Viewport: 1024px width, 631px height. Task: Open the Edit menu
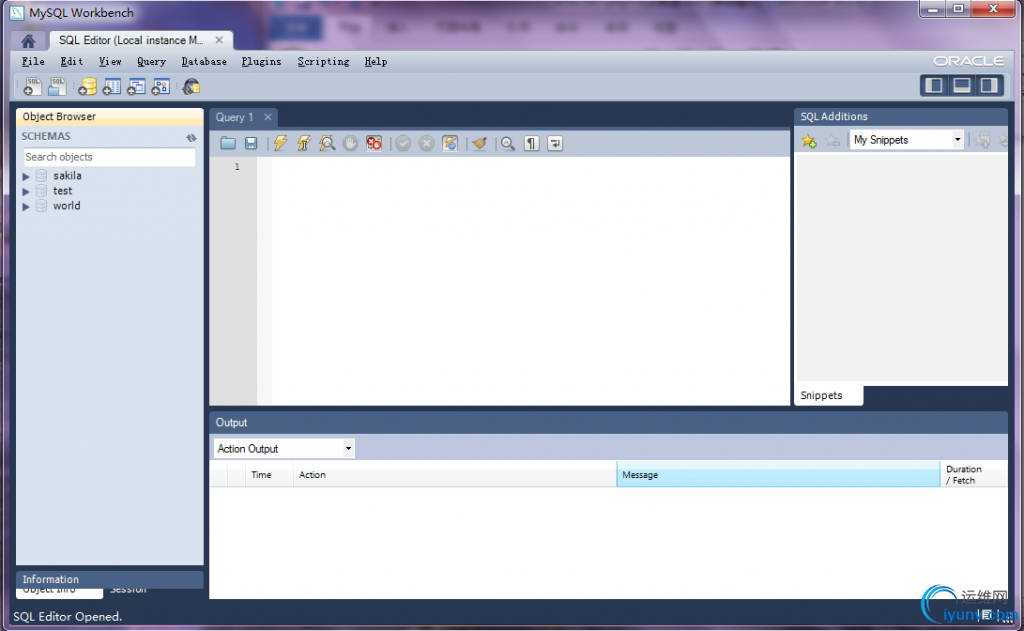72,61
